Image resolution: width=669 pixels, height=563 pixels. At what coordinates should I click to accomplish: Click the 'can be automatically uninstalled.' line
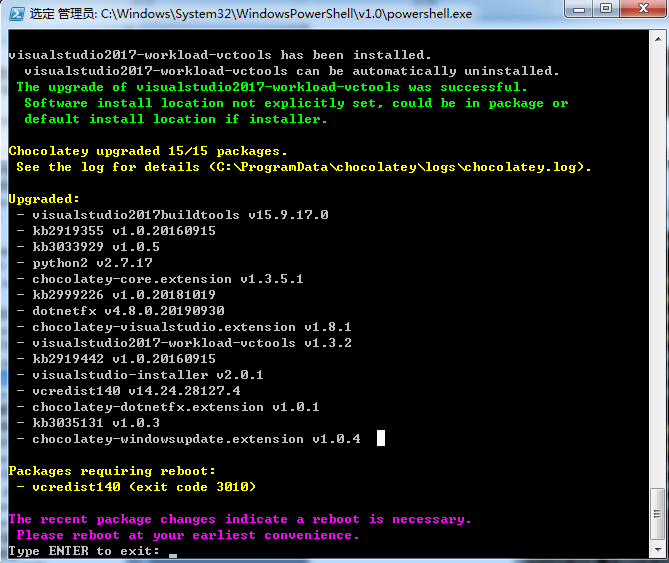[x=292, y=71]
